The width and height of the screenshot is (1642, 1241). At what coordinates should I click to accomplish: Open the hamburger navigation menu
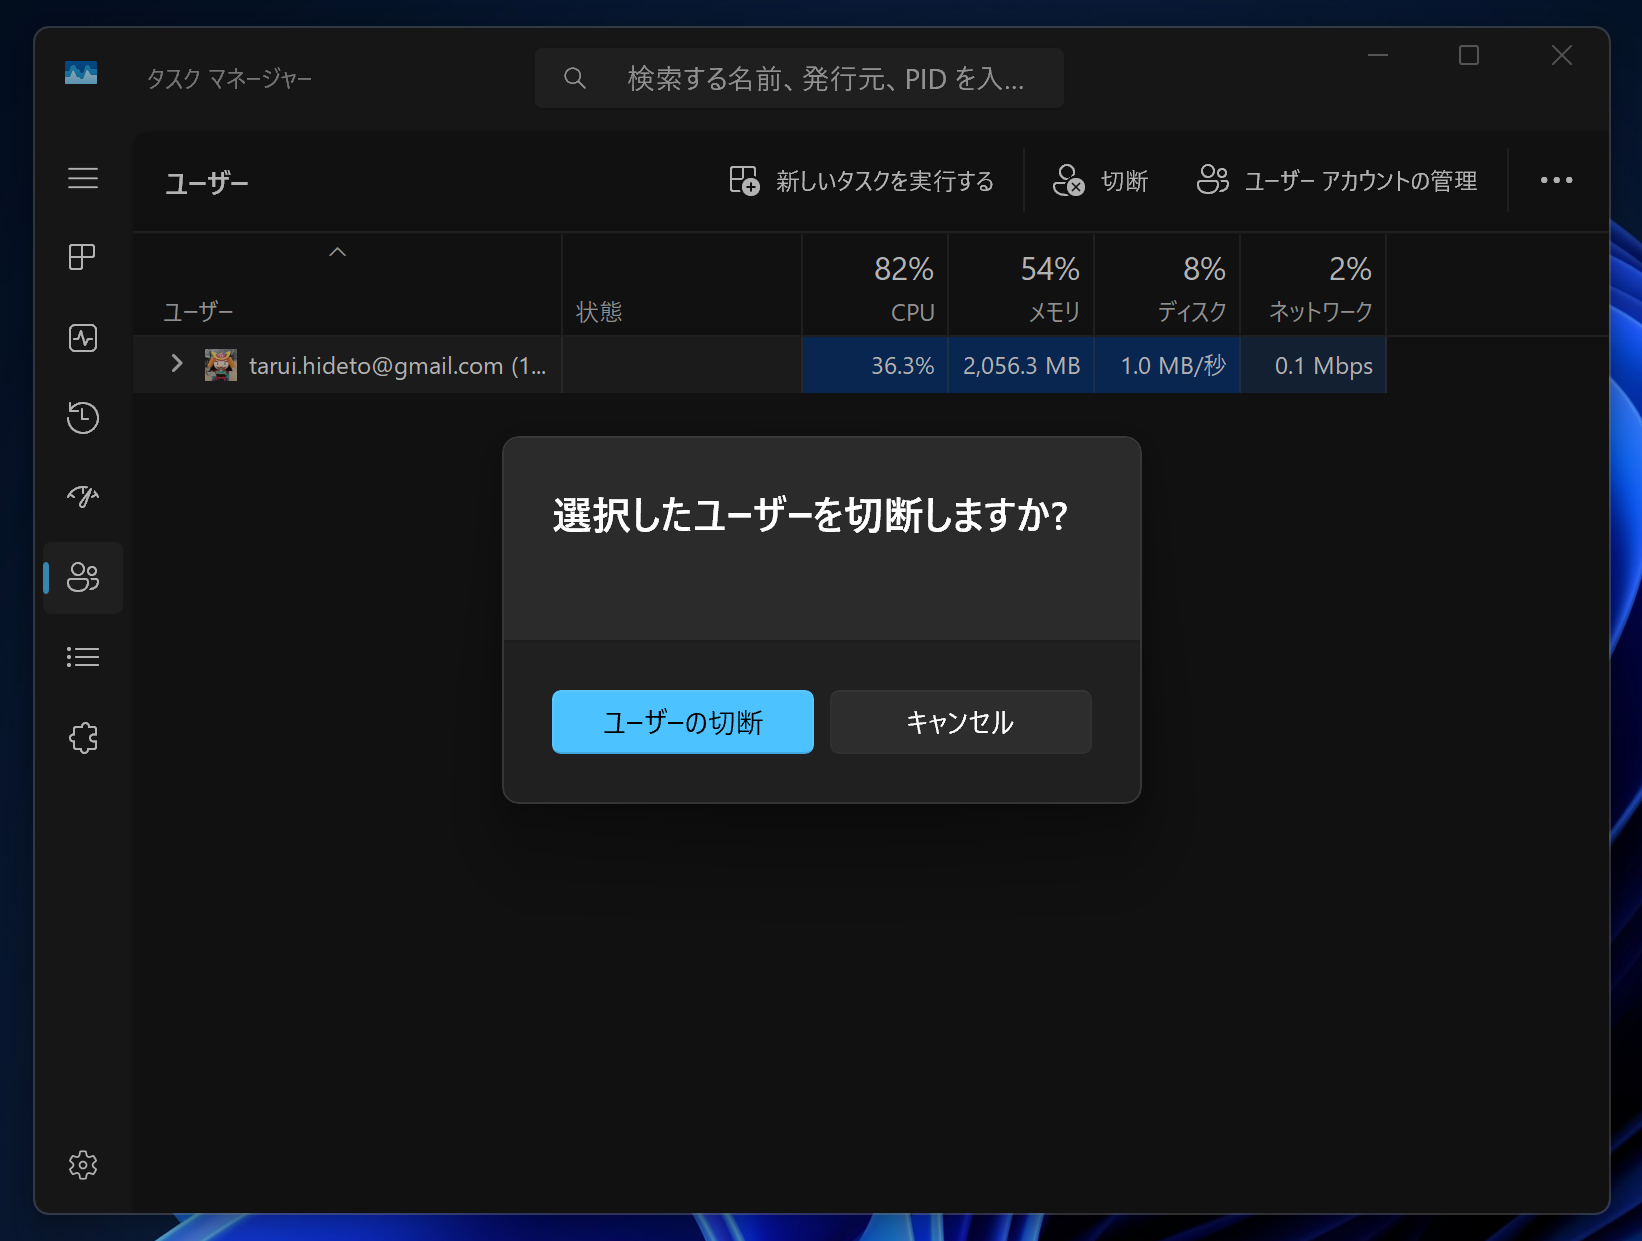tap(83, 179)
